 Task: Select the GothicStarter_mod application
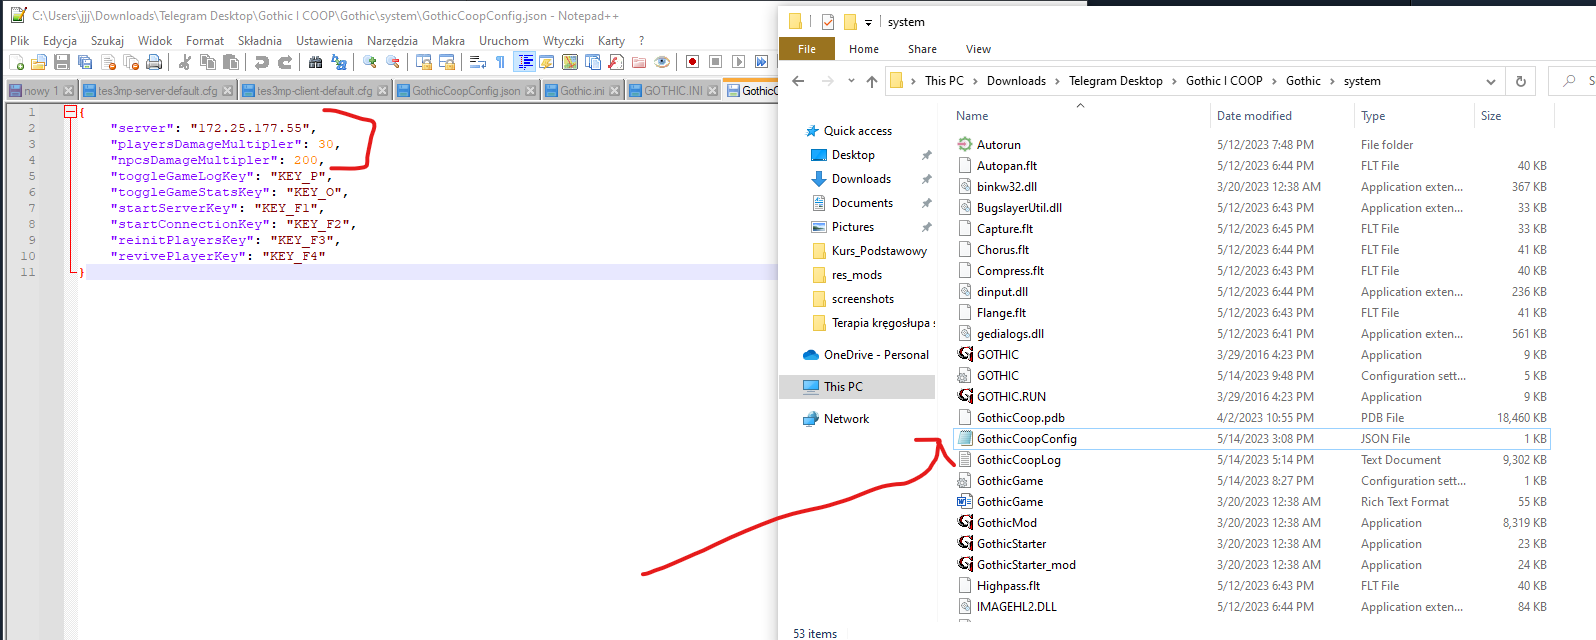click(1251, 565)
